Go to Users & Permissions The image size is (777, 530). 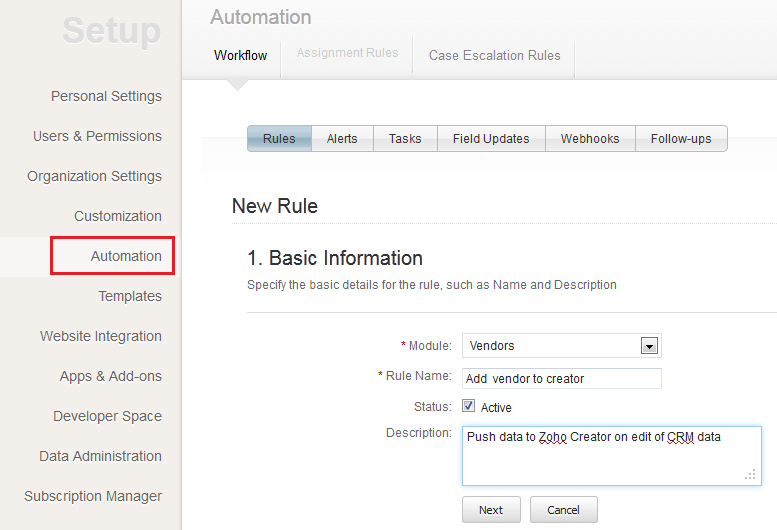(x=97, y=136)
